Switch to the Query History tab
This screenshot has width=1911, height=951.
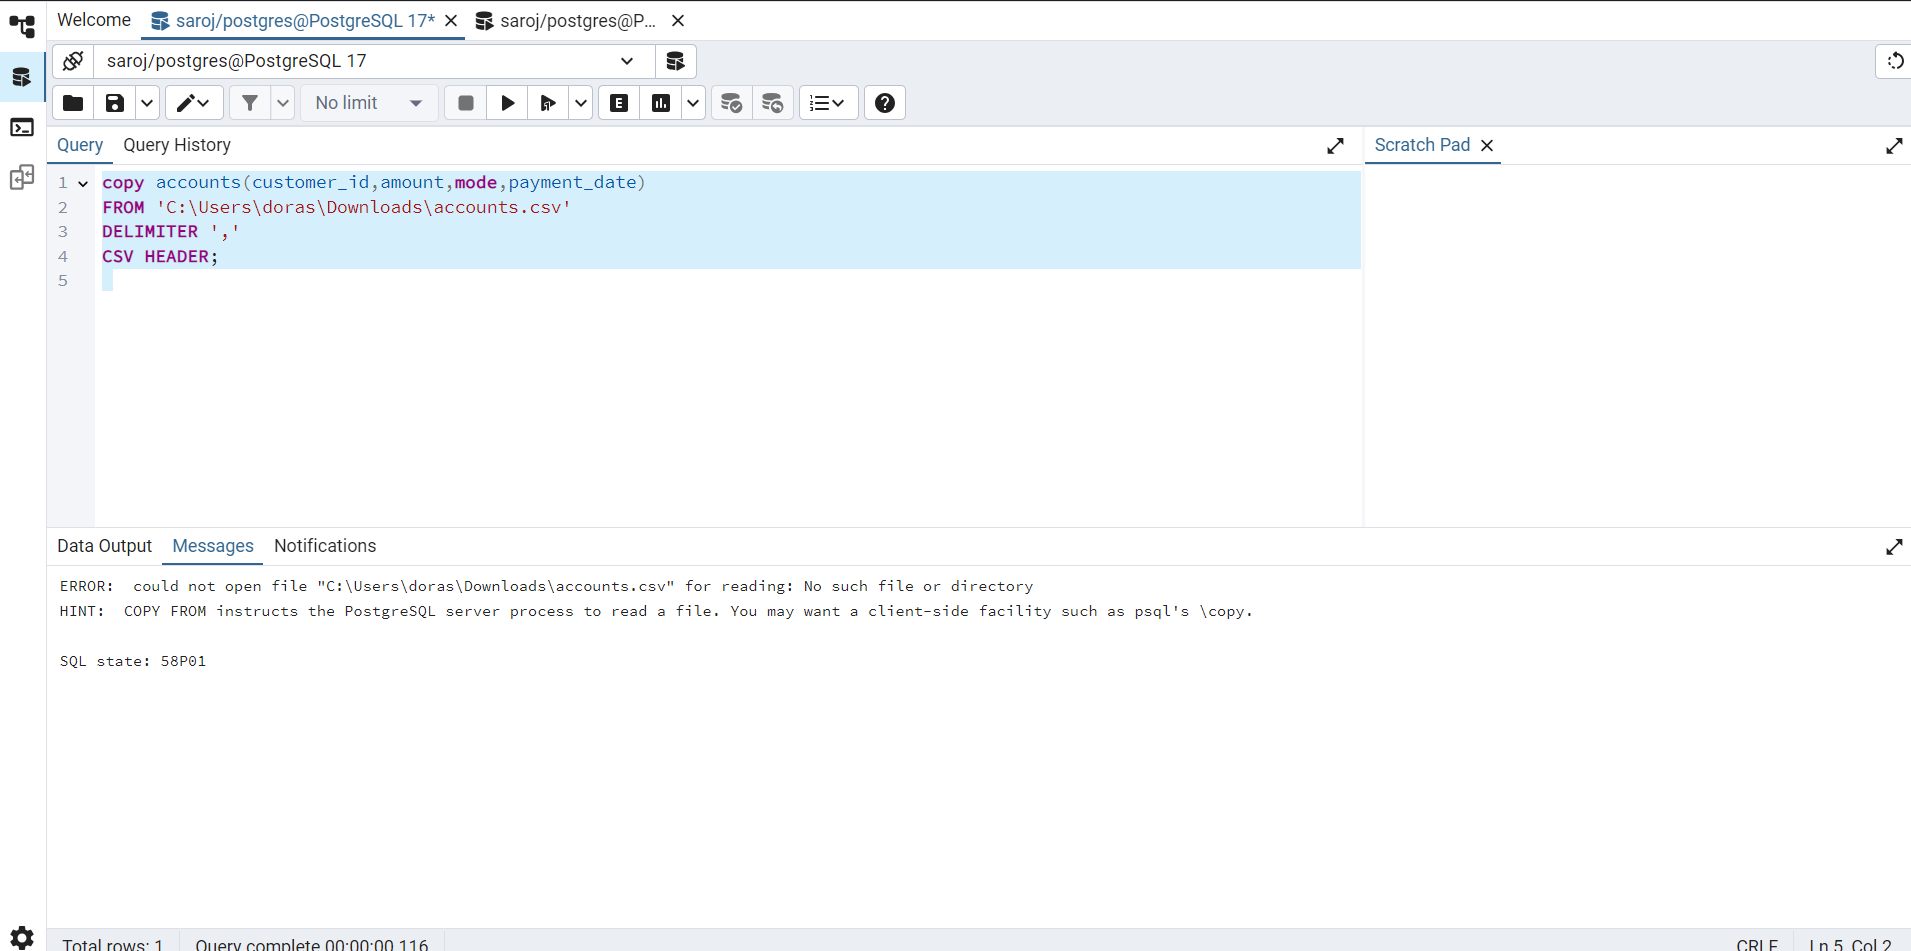[x=177, y=145]
